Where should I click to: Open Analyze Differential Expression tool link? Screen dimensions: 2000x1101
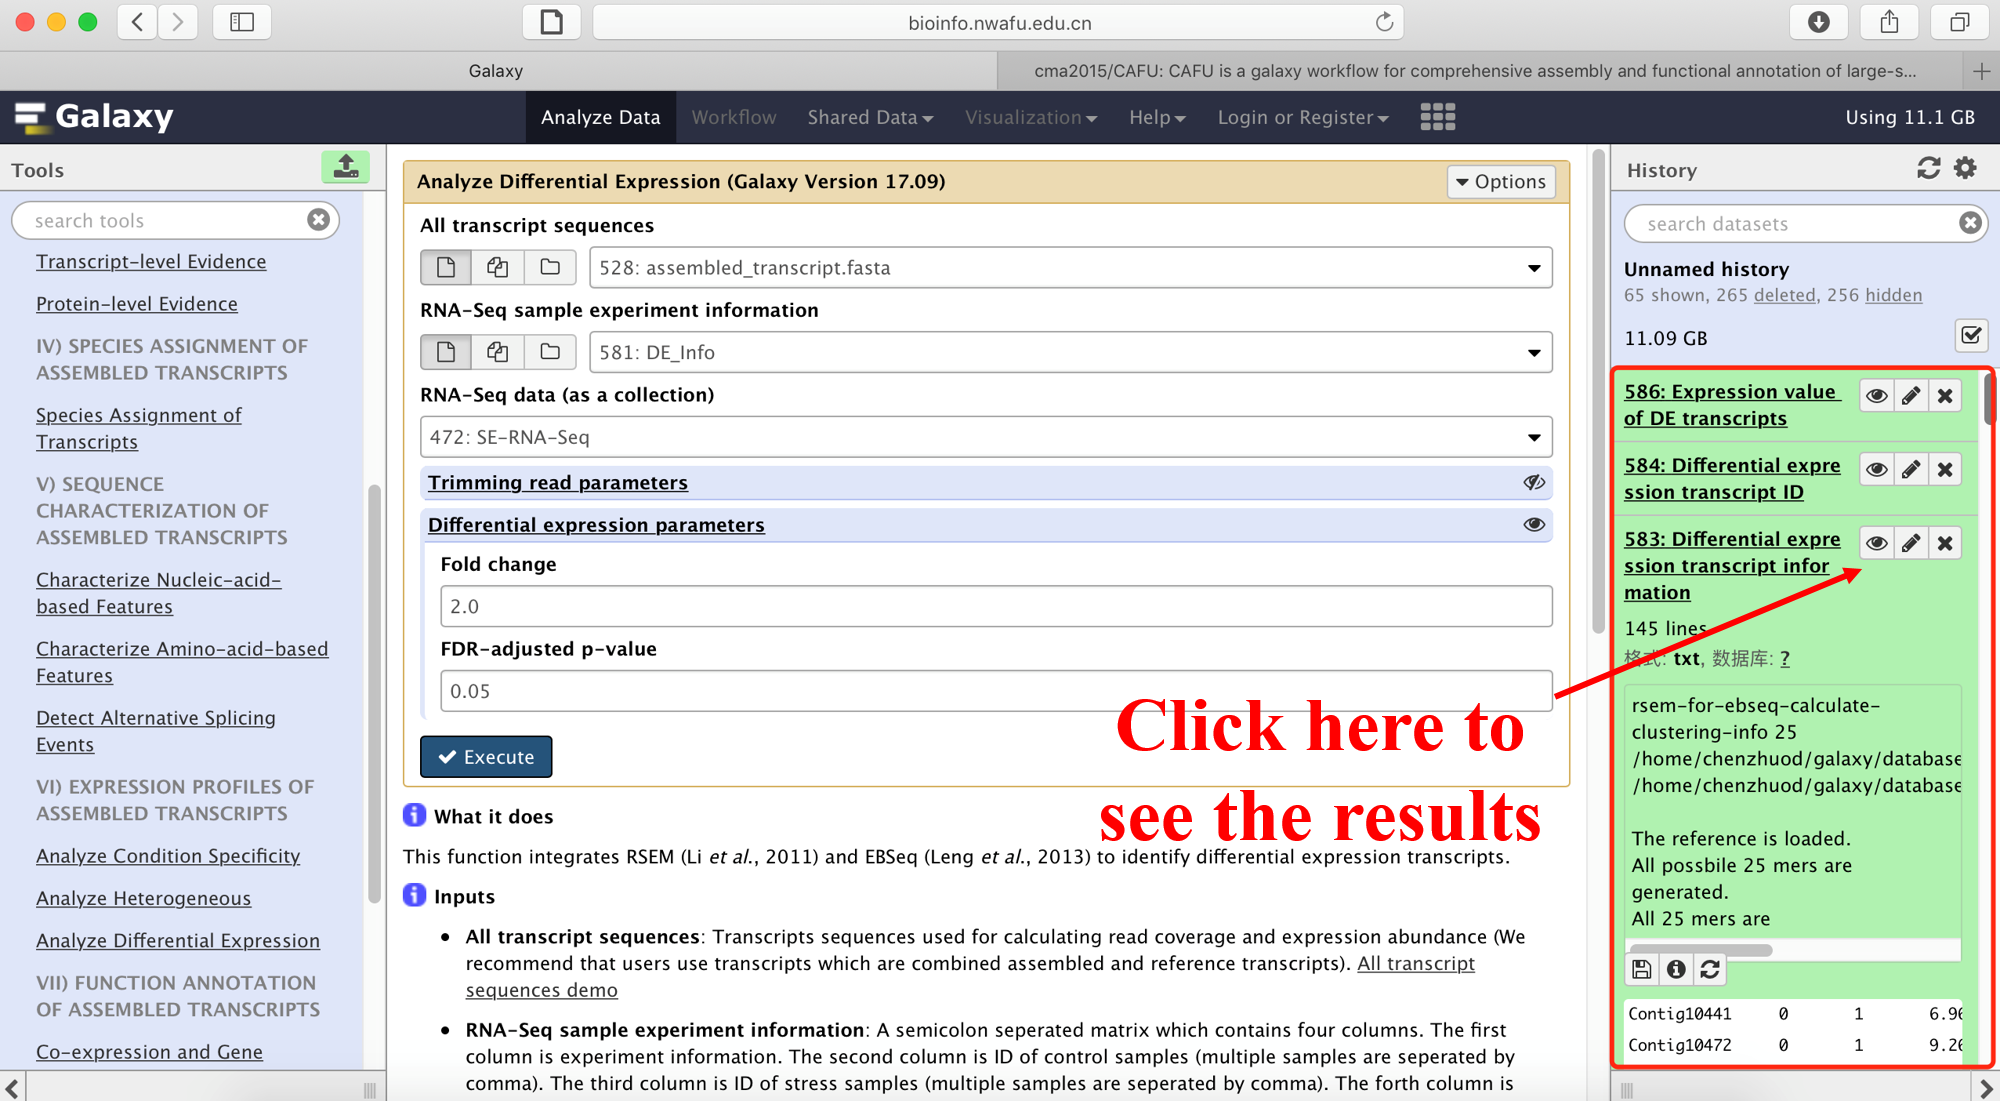178,941
